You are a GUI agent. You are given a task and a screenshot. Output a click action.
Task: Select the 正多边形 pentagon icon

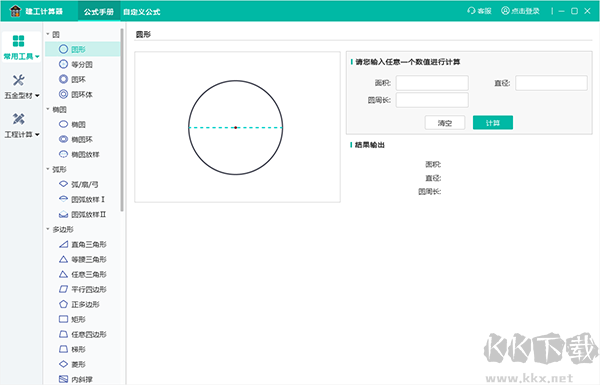pos(64,304)
